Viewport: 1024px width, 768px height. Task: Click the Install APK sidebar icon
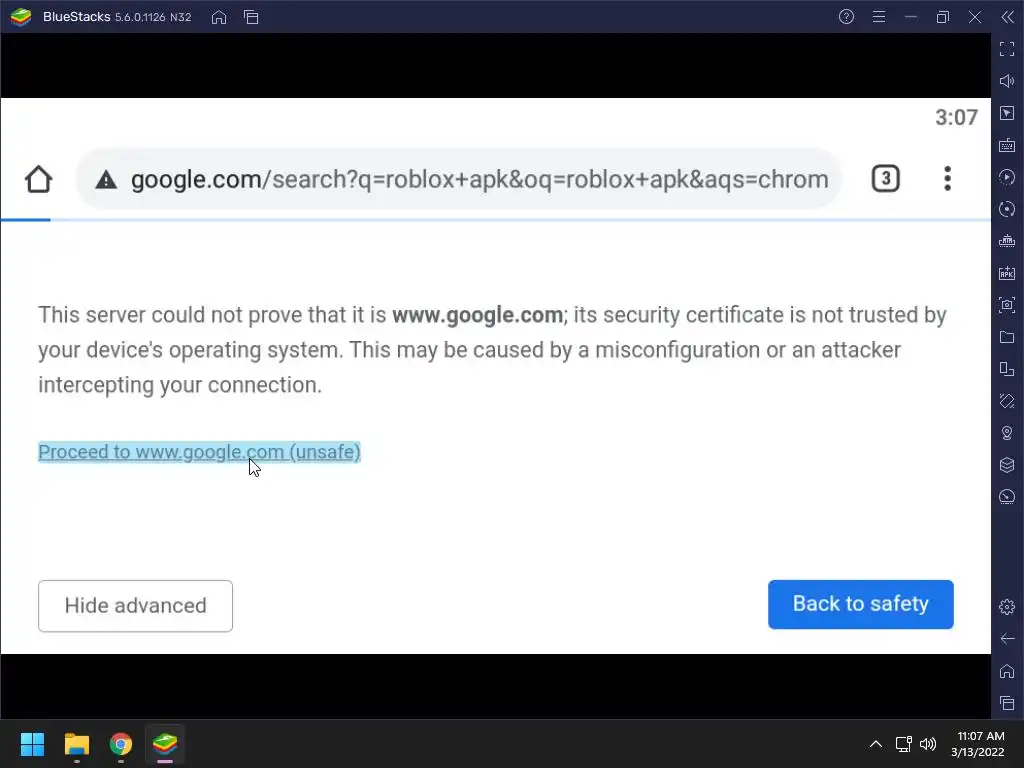(1006, 273)
